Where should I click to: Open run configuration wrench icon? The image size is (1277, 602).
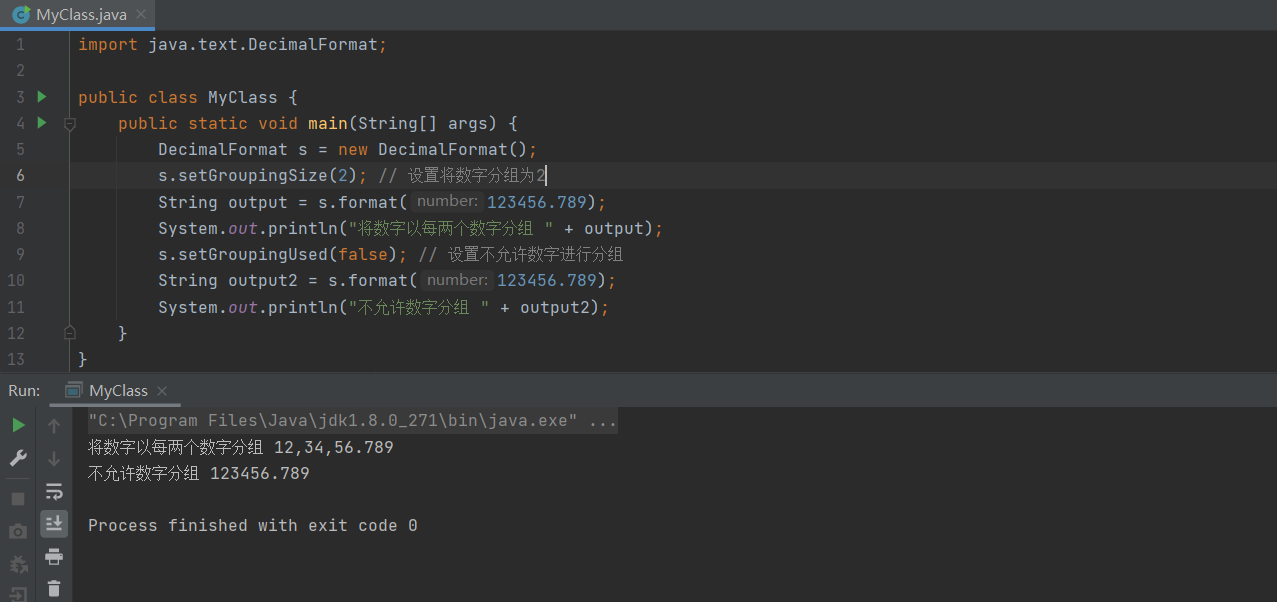pos(18,458)
